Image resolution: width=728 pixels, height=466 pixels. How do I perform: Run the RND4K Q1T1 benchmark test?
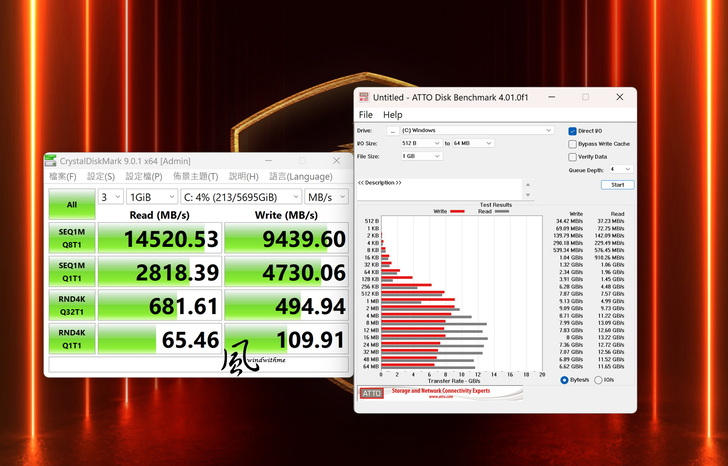point(71,339)
